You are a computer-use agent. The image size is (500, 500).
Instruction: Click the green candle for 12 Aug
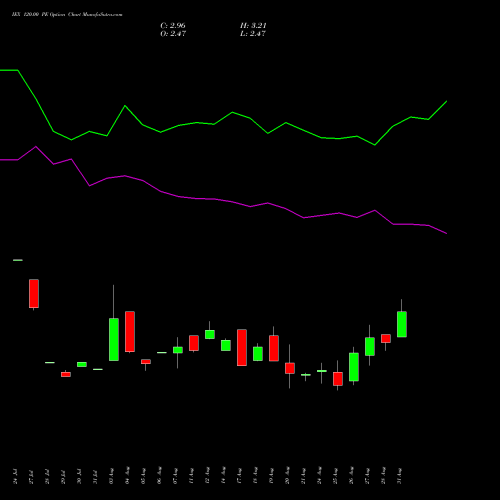point(210,334)
